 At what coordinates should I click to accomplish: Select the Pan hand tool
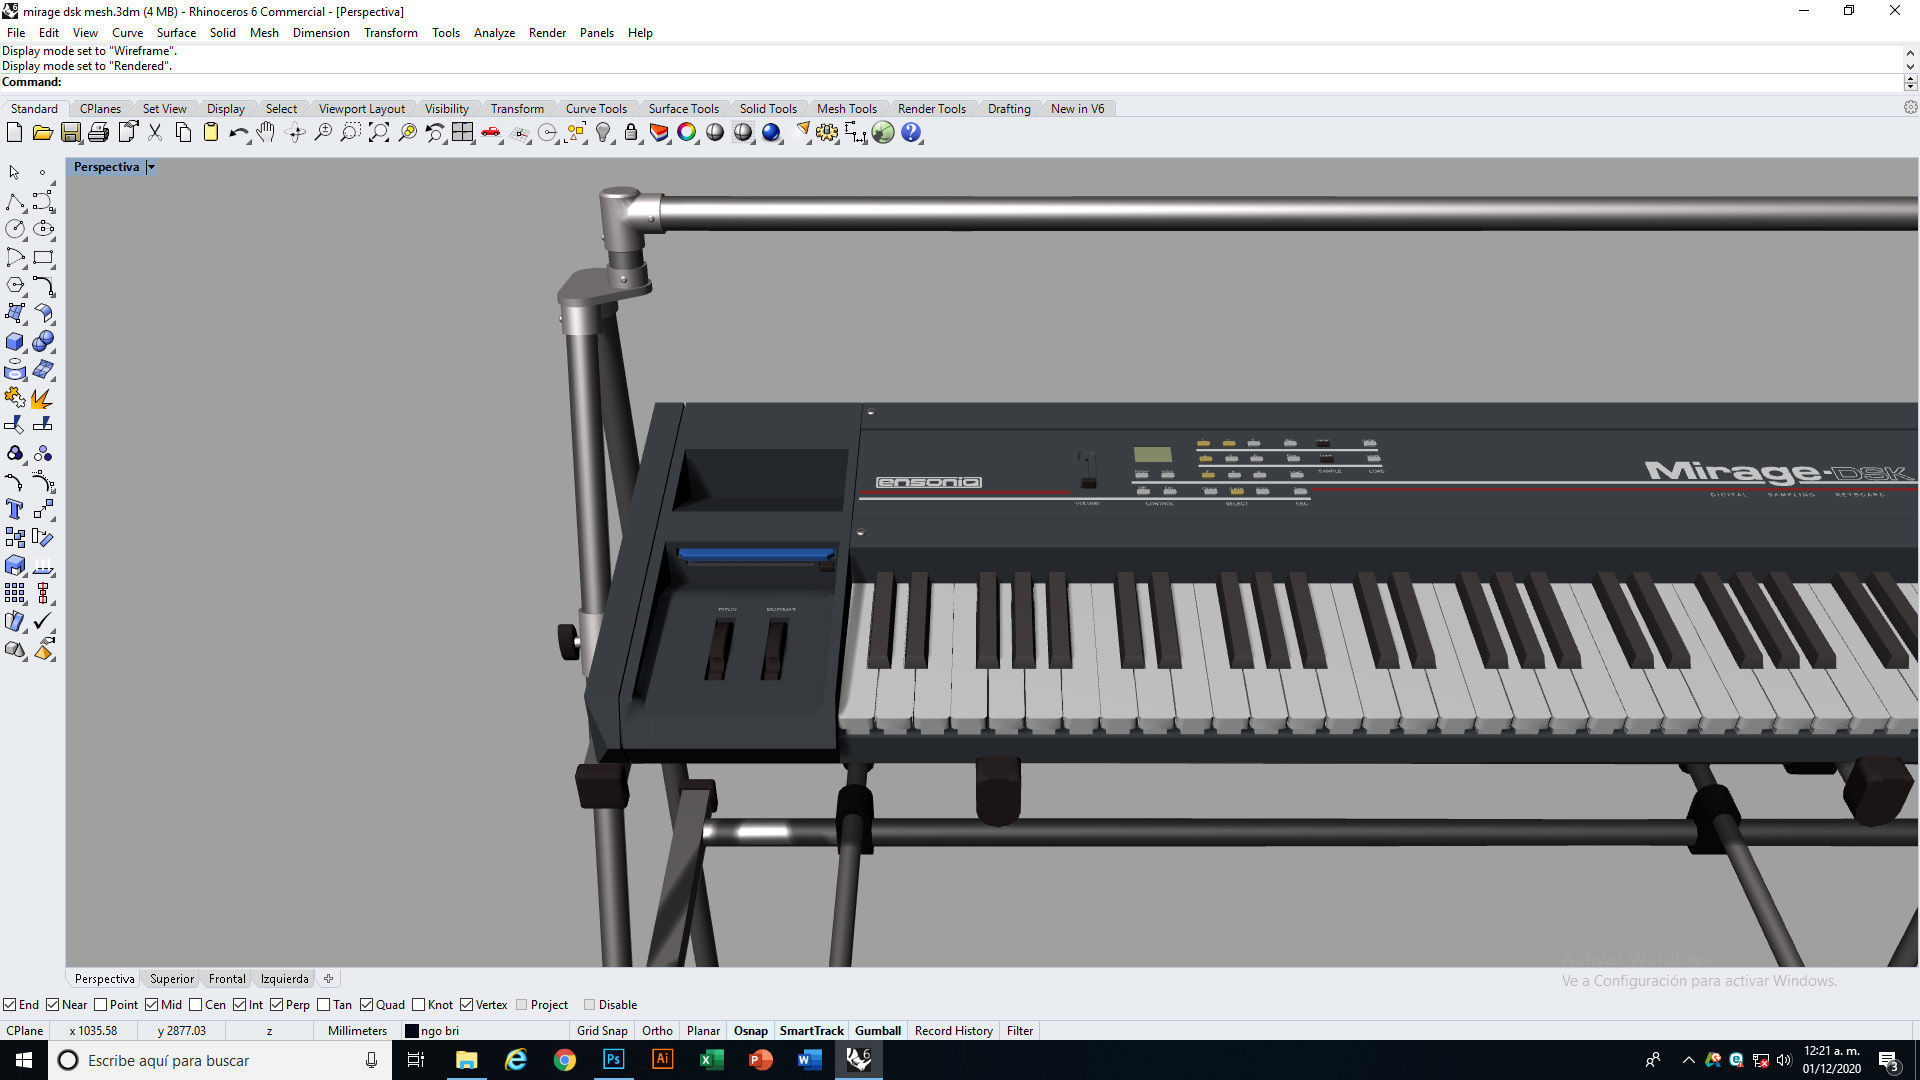click(266, 132)
